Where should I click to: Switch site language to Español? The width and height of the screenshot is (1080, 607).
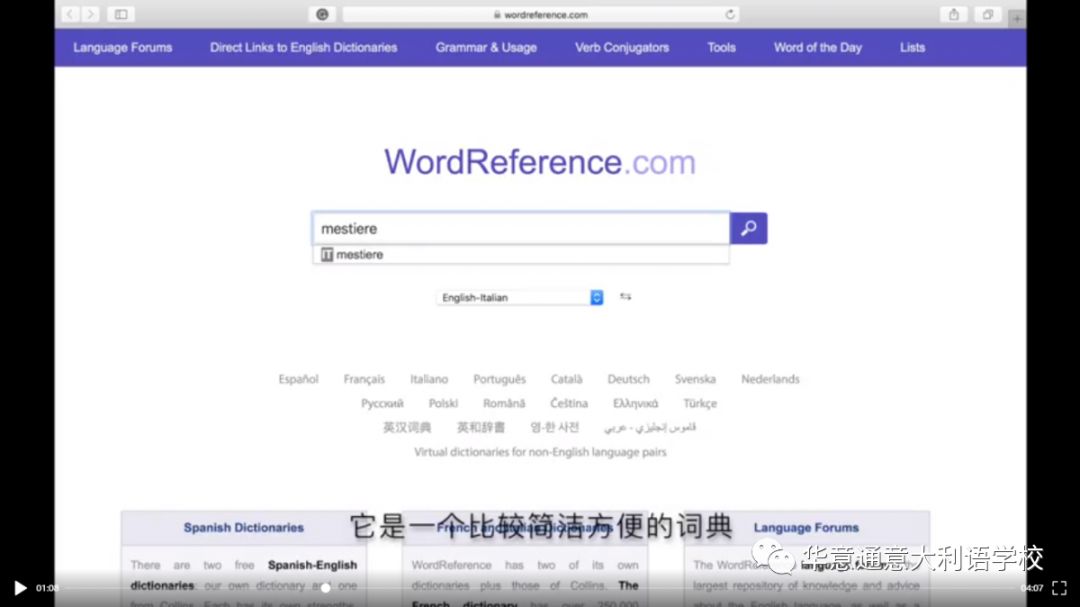[x=298, y=379]
